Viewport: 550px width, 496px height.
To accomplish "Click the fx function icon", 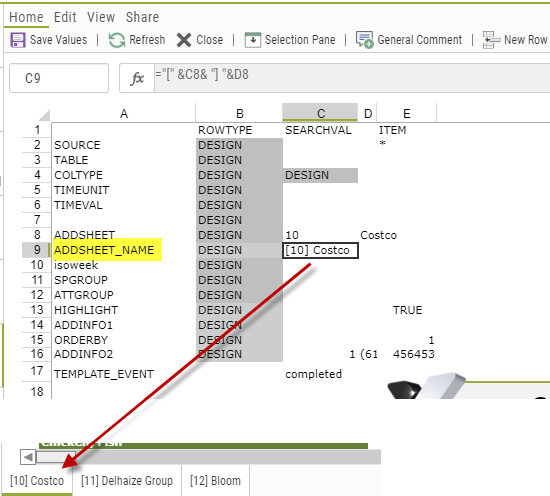I will 137,78.
